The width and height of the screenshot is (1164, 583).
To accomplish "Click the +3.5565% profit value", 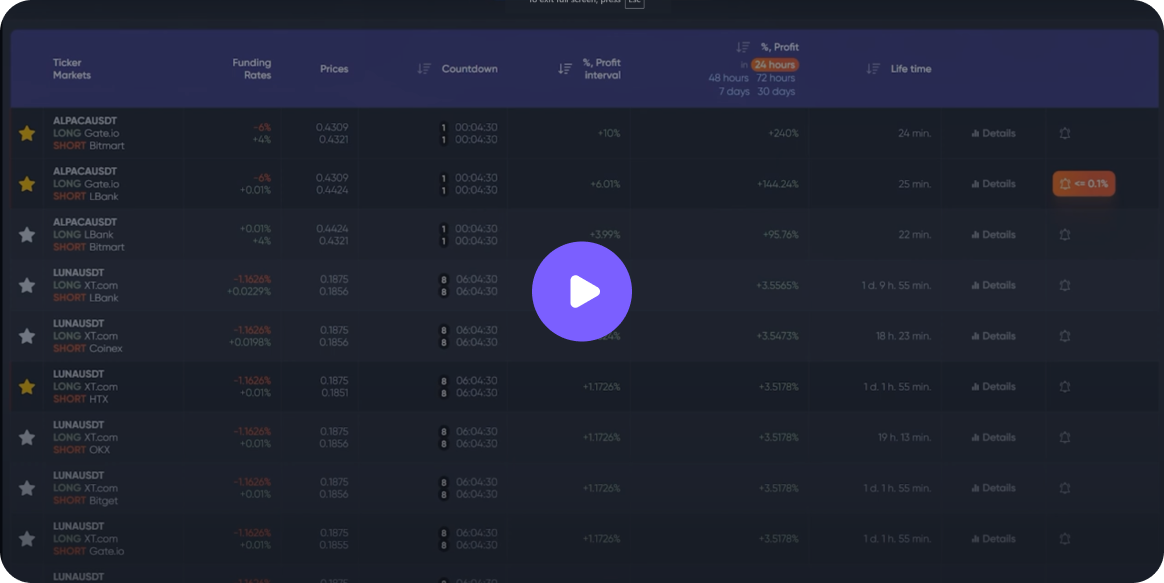I will point(778,285).
